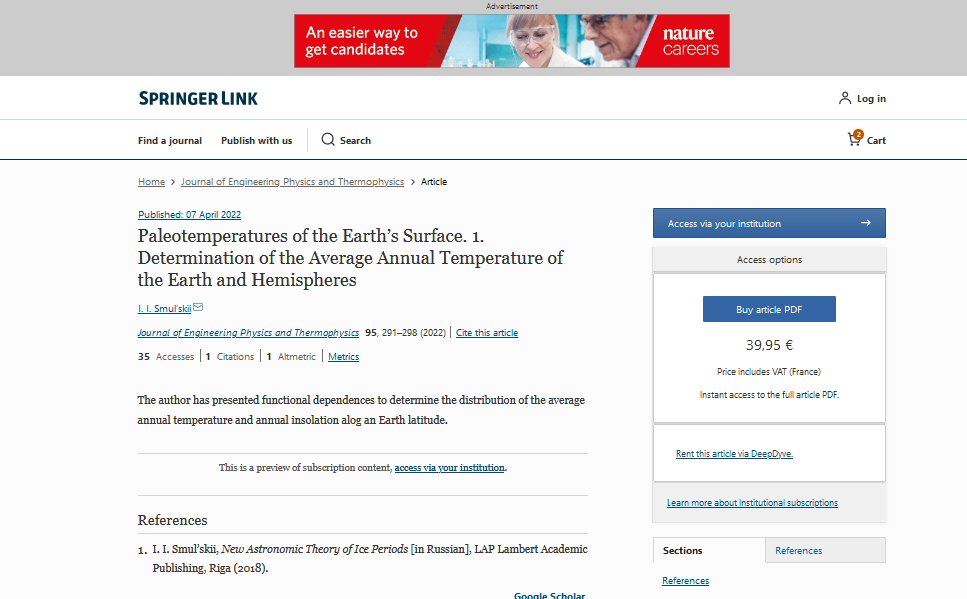Open the Home breadcrumb link
The height and width of the screenshot is (599, 967).
coord(151,182)
